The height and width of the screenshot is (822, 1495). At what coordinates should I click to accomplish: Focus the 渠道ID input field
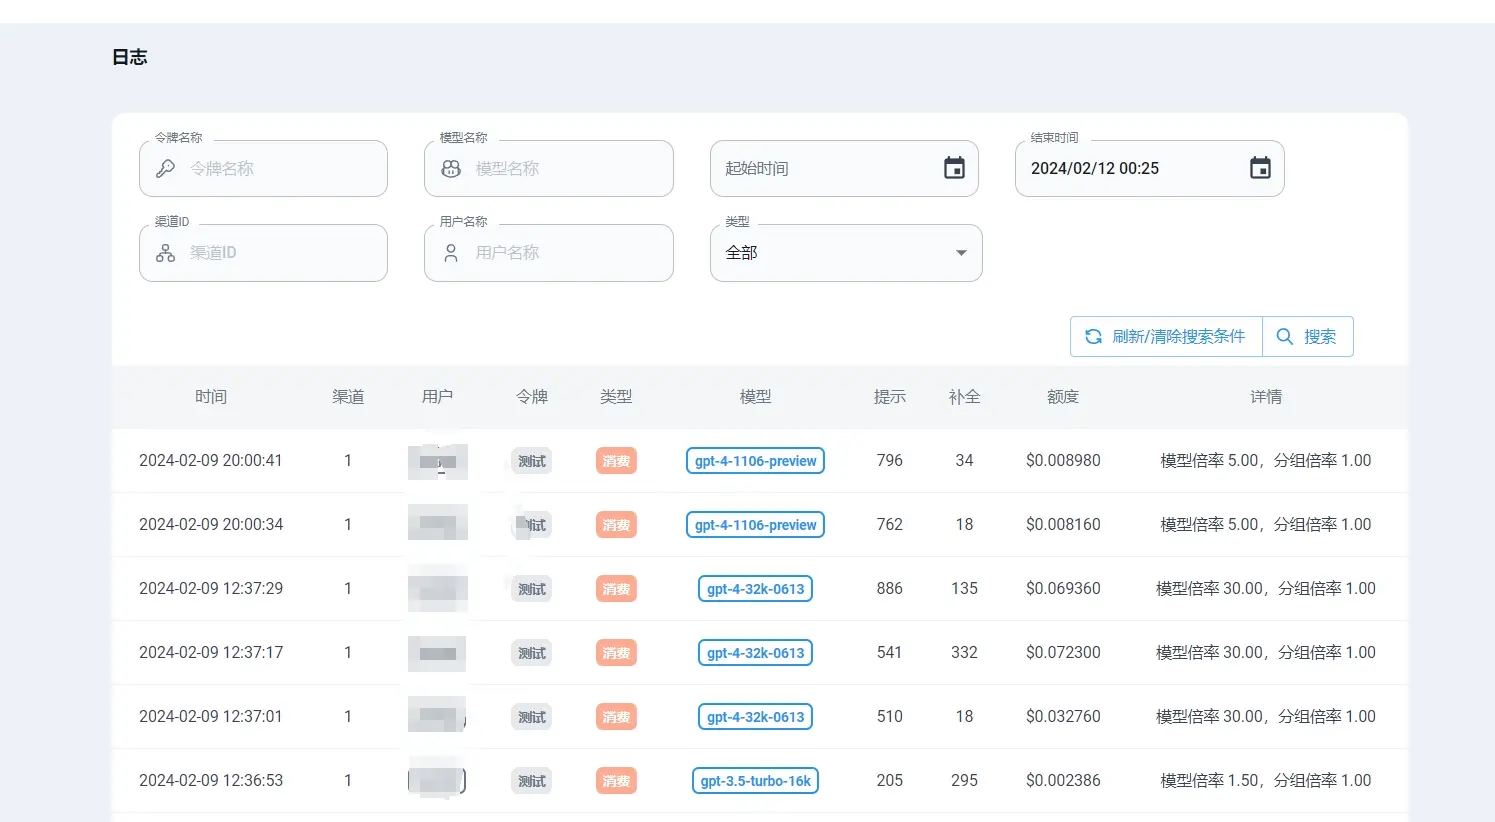click(263, 253)
